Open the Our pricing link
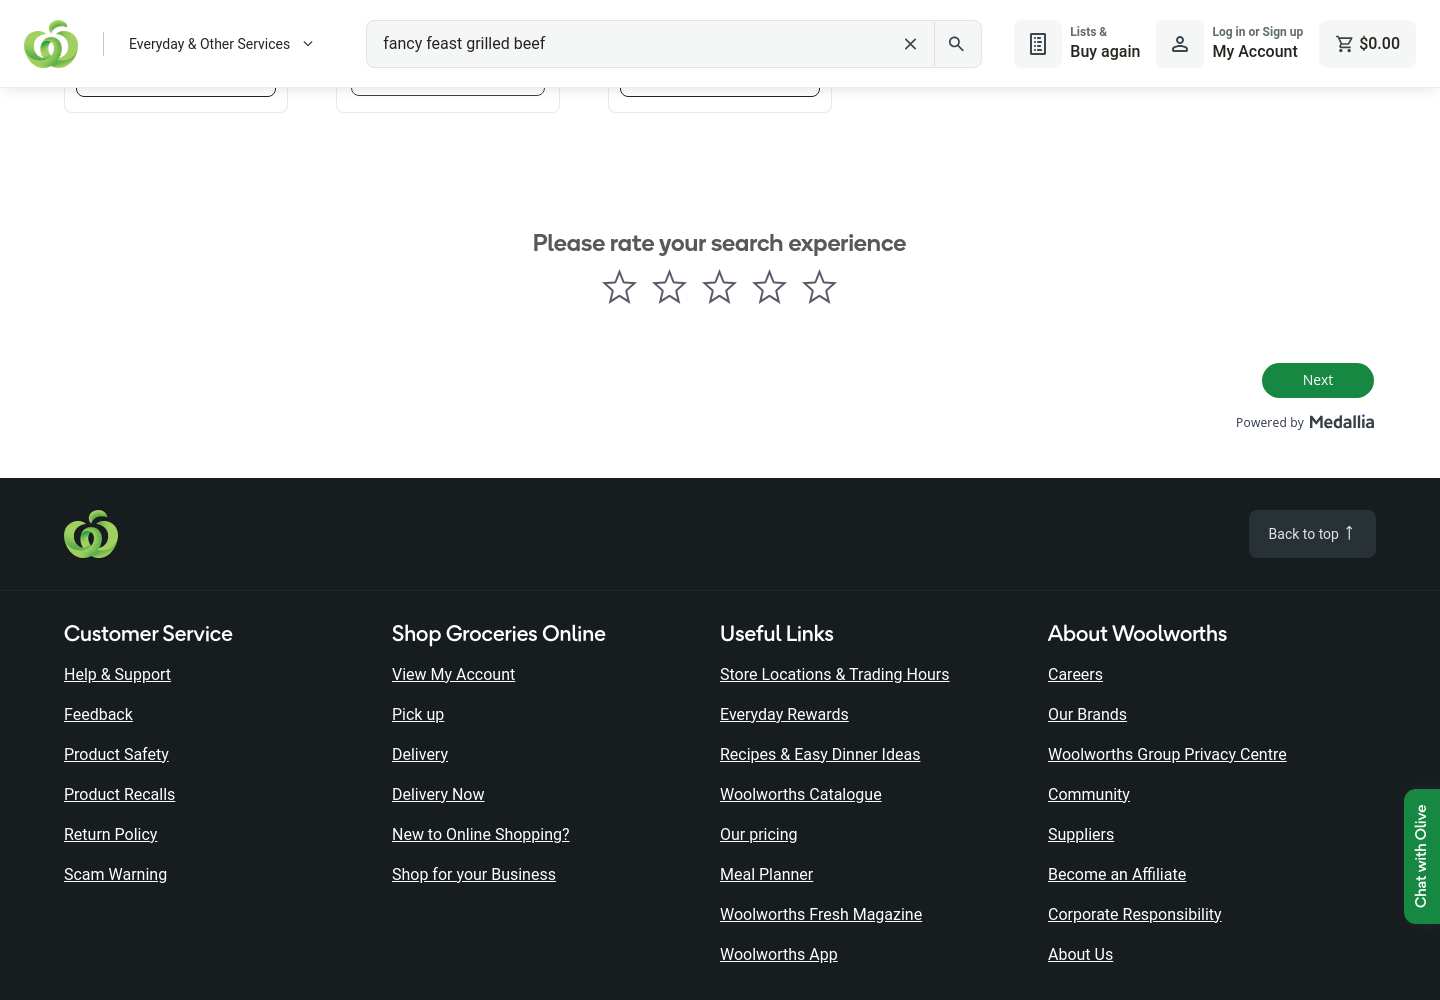 (758, 834)
